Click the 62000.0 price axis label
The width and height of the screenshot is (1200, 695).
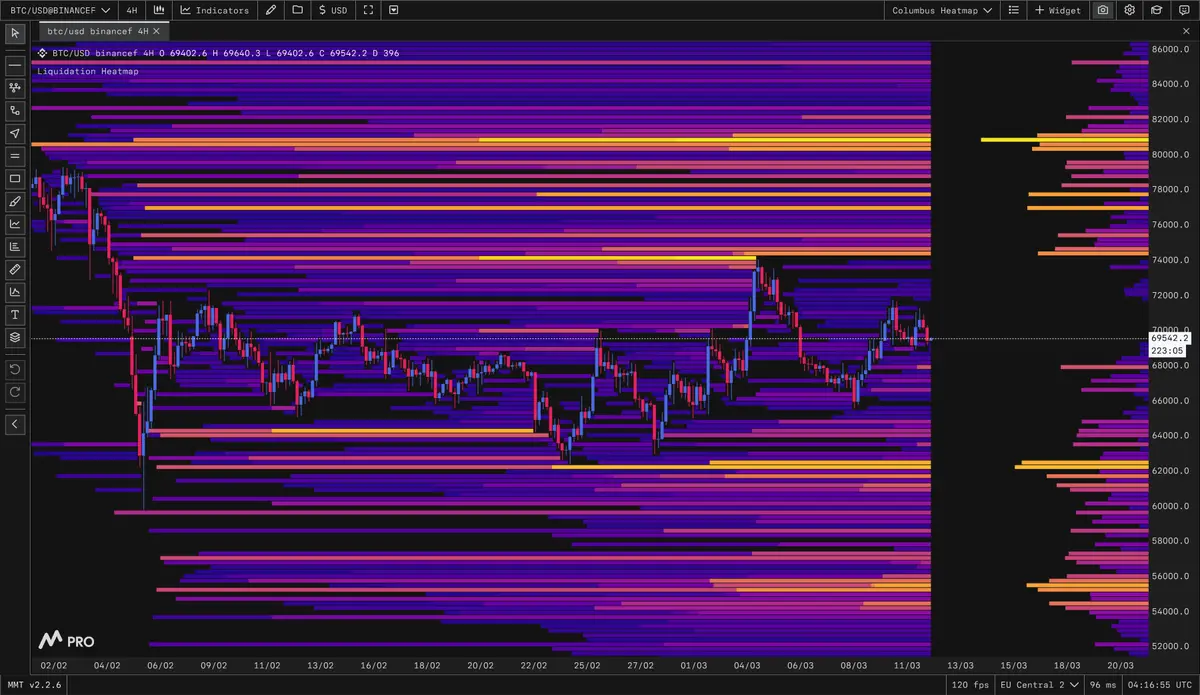pyautogui.click(x=1170, y=471)
